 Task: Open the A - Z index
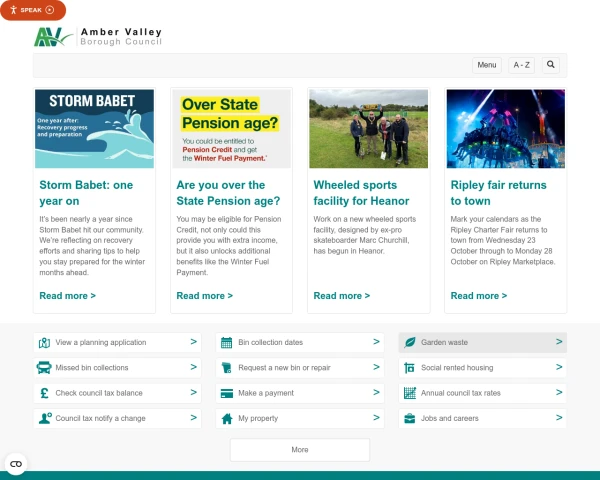pos(521,65)
